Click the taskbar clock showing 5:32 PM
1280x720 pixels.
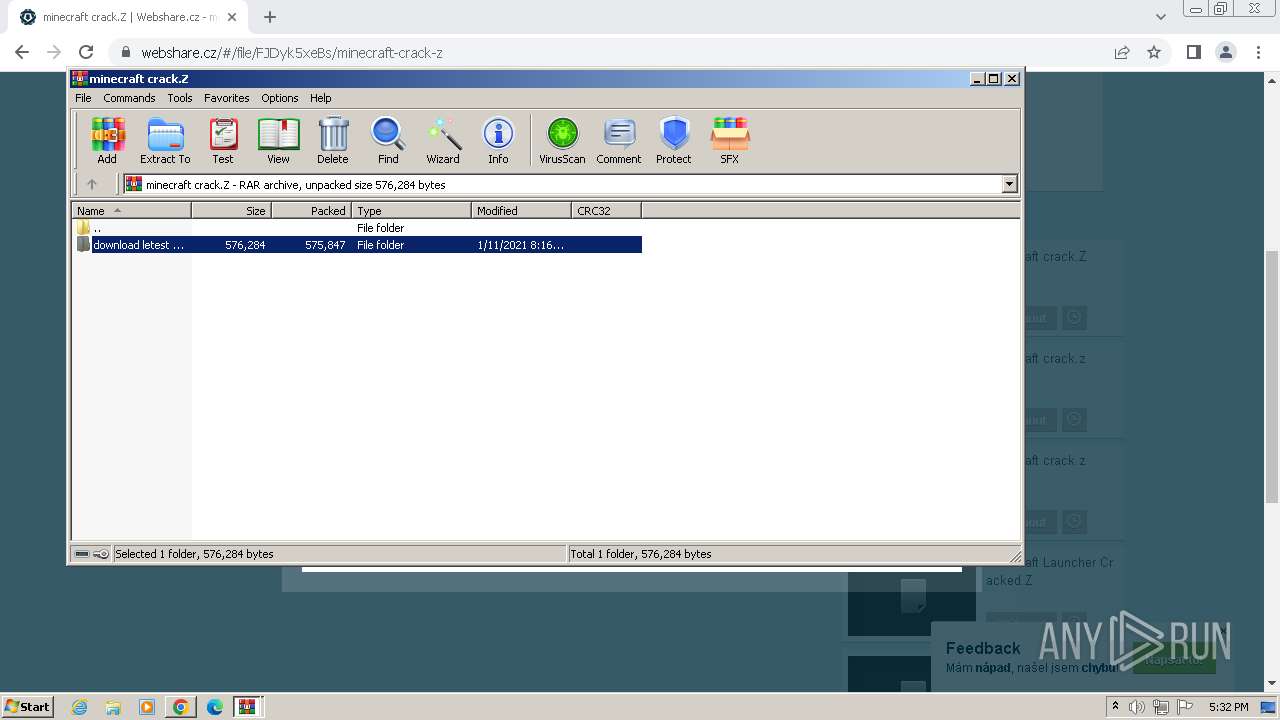pos(1228,707)
